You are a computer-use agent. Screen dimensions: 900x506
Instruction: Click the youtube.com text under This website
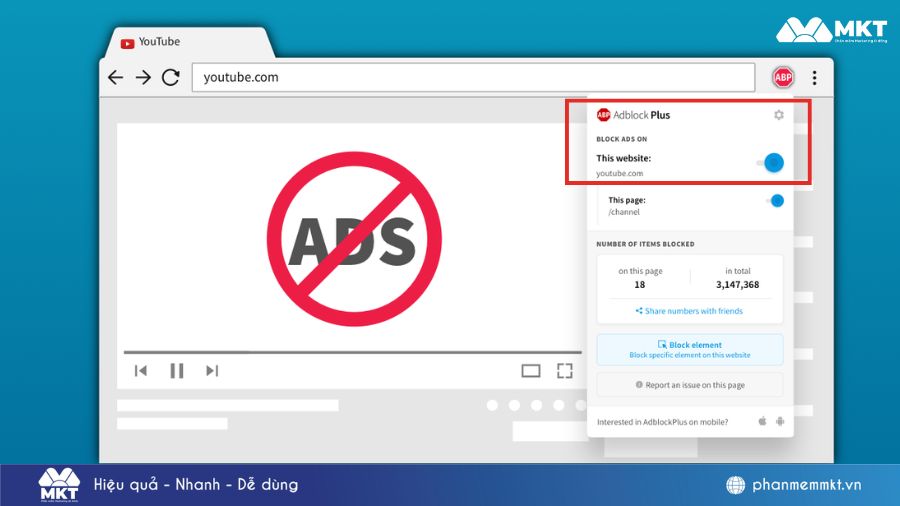pos(619,173)
